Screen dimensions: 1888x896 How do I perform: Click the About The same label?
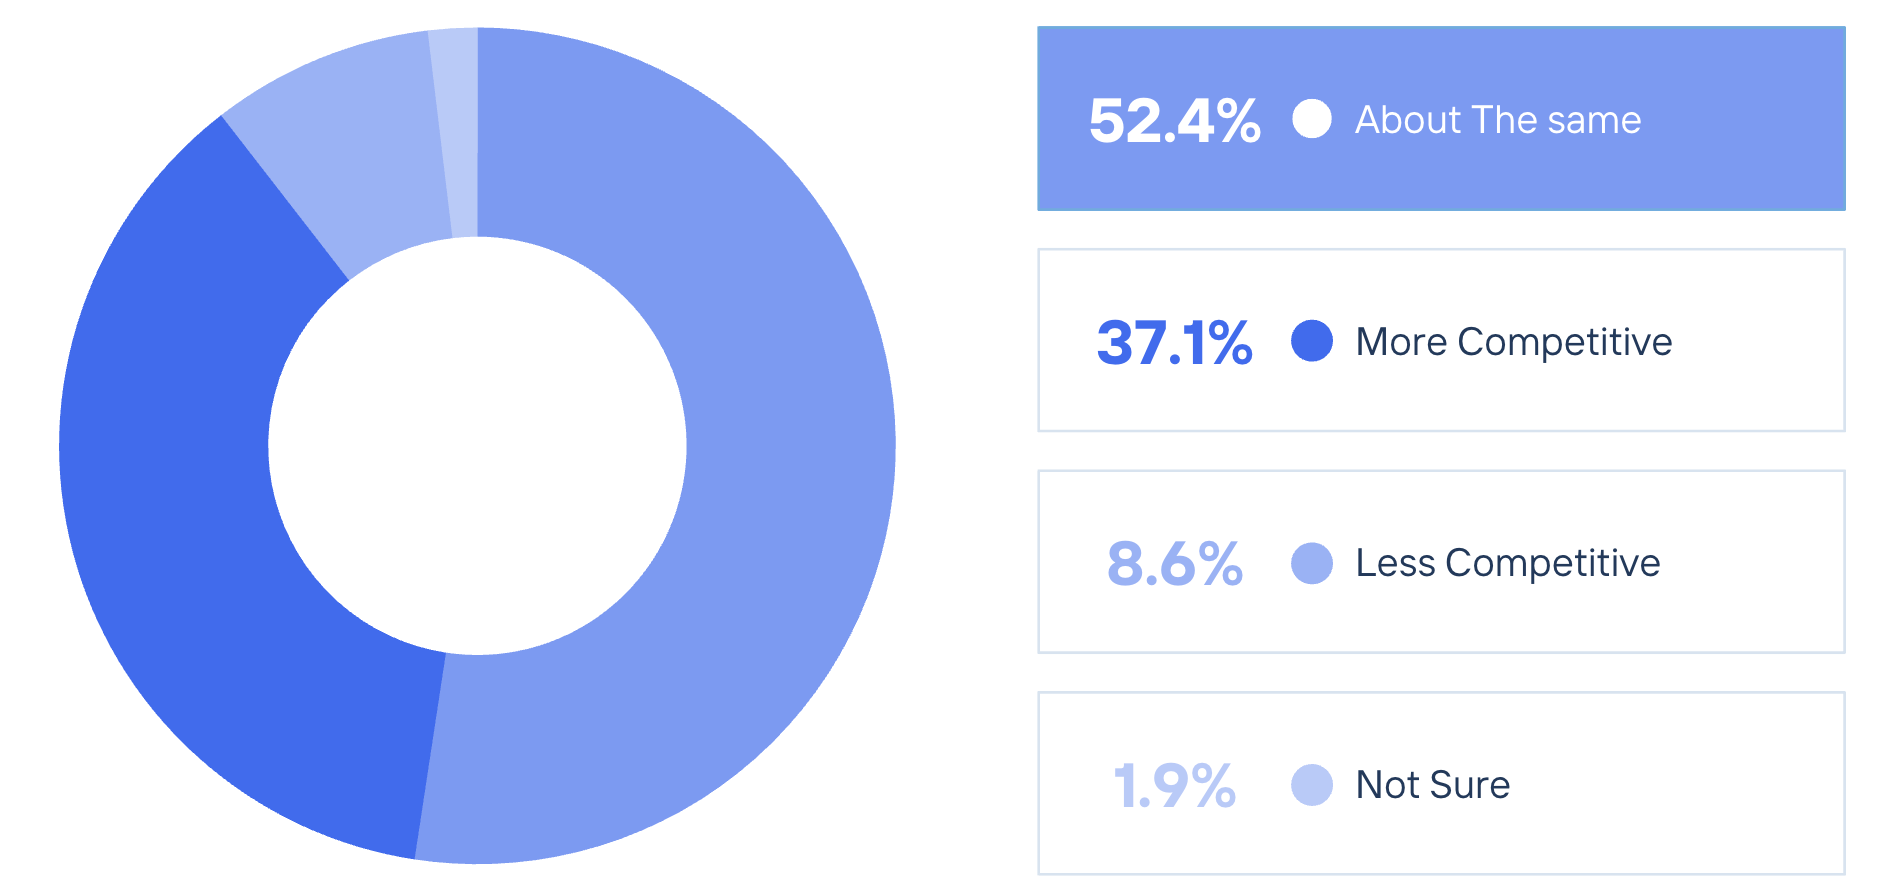(x=1497, y=120)
